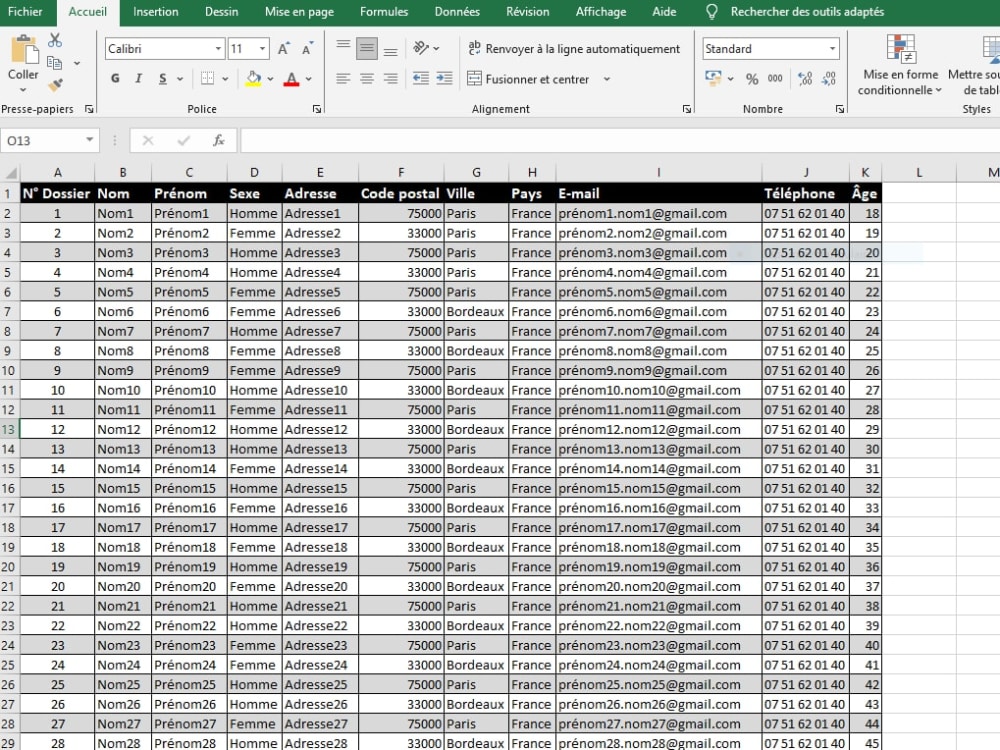Switch to Mise en page tab
The height and width of the screenshot is (750, 1000).
pos(299,11)
